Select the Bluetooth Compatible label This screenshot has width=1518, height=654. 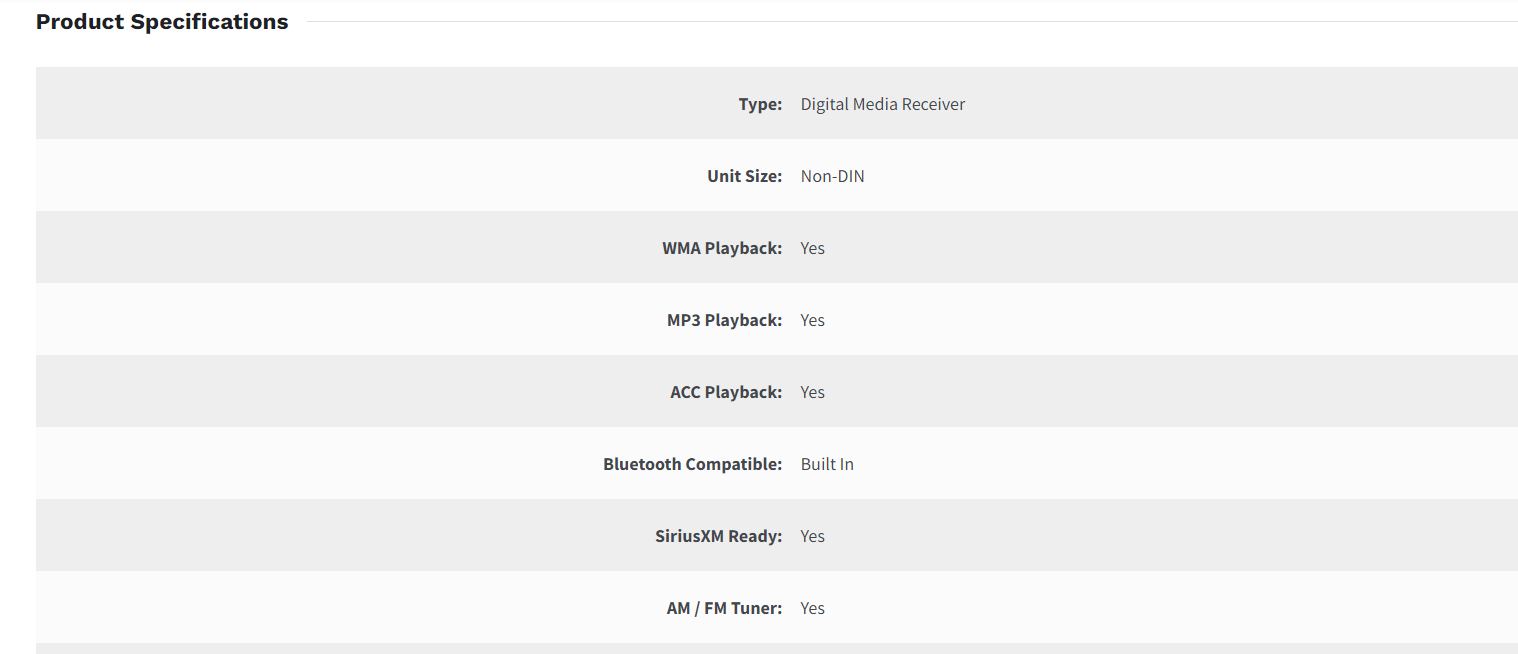(692, 464)
